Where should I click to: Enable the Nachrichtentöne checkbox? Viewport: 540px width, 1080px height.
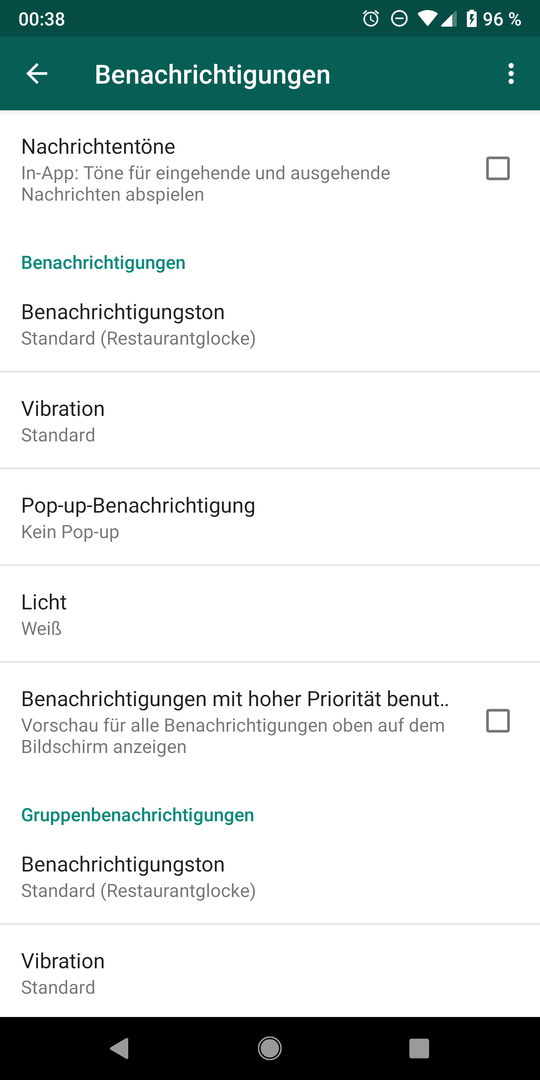click(498, 169)
